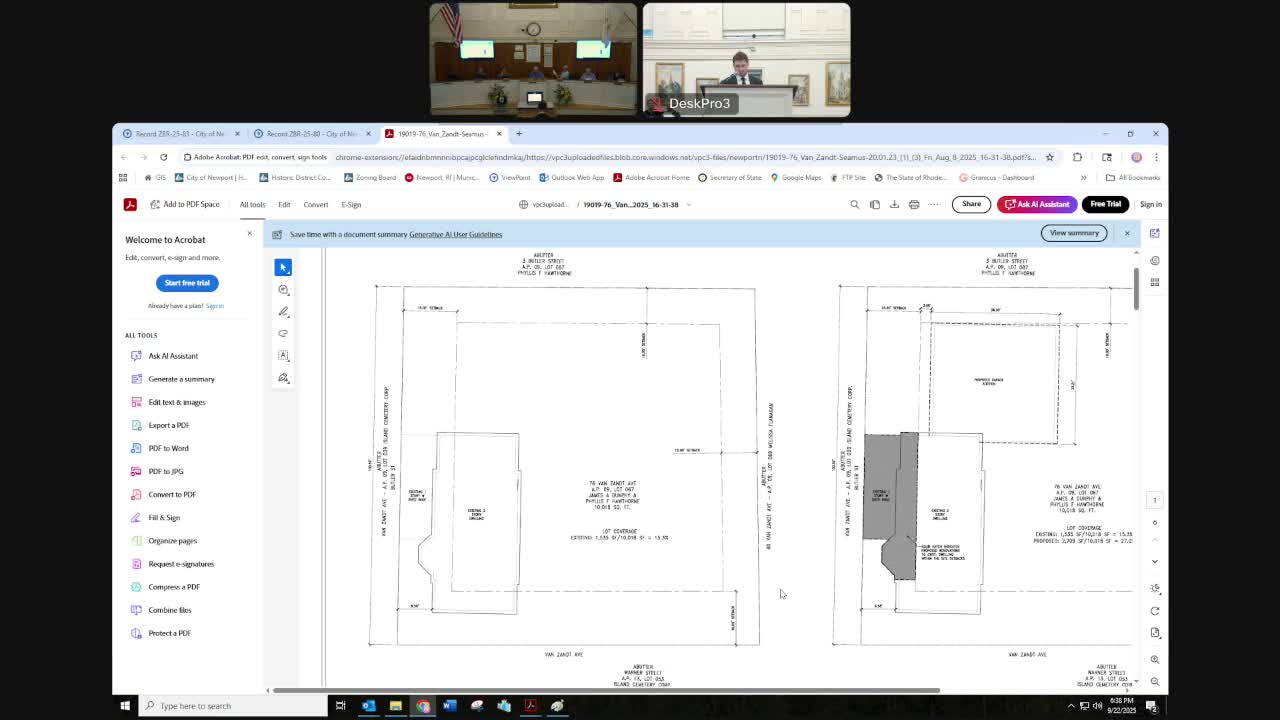Open the E-Sign menu tab
This screenshot has width=1280, height=720.
pyautogui.click(x=351, y=205)
